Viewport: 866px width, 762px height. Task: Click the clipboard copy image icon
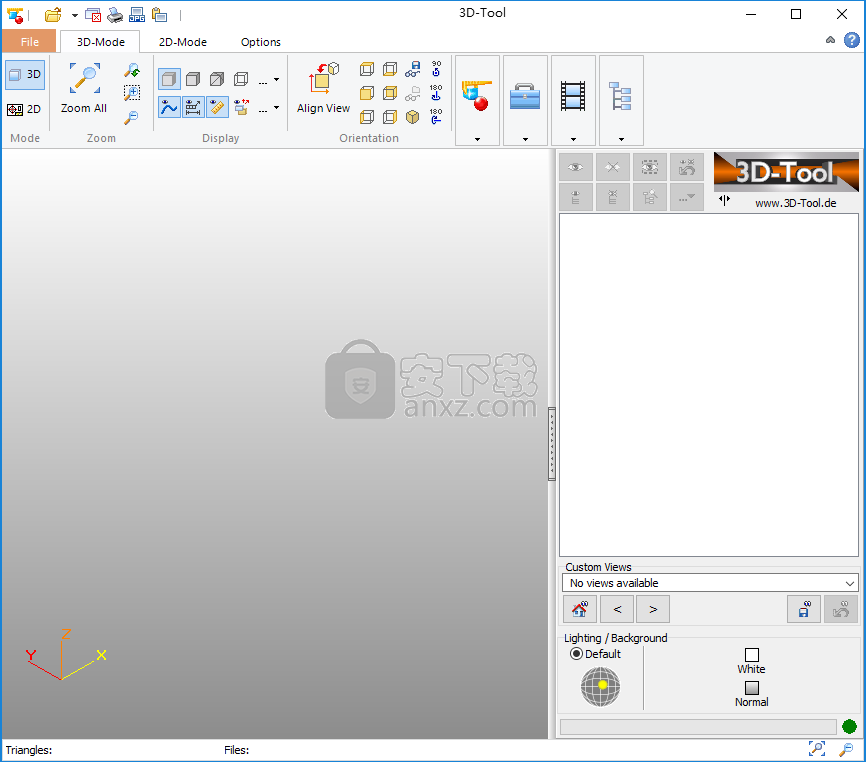(159, 15)
